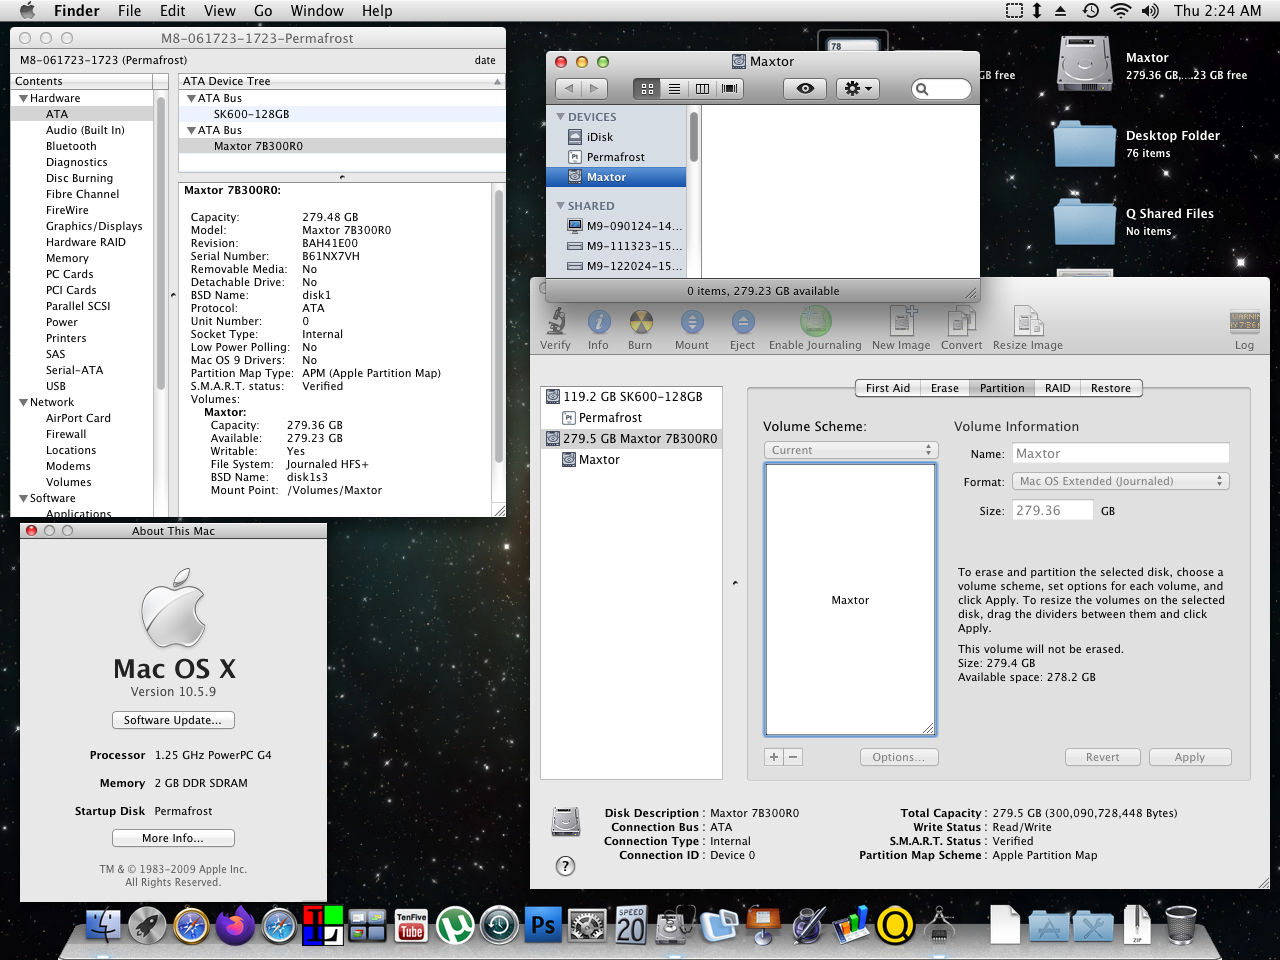This screenshot has width=1280, height=960.
Task: Open Keynote from the Dock
Action: pyautogui.click(x=763, y=925)
